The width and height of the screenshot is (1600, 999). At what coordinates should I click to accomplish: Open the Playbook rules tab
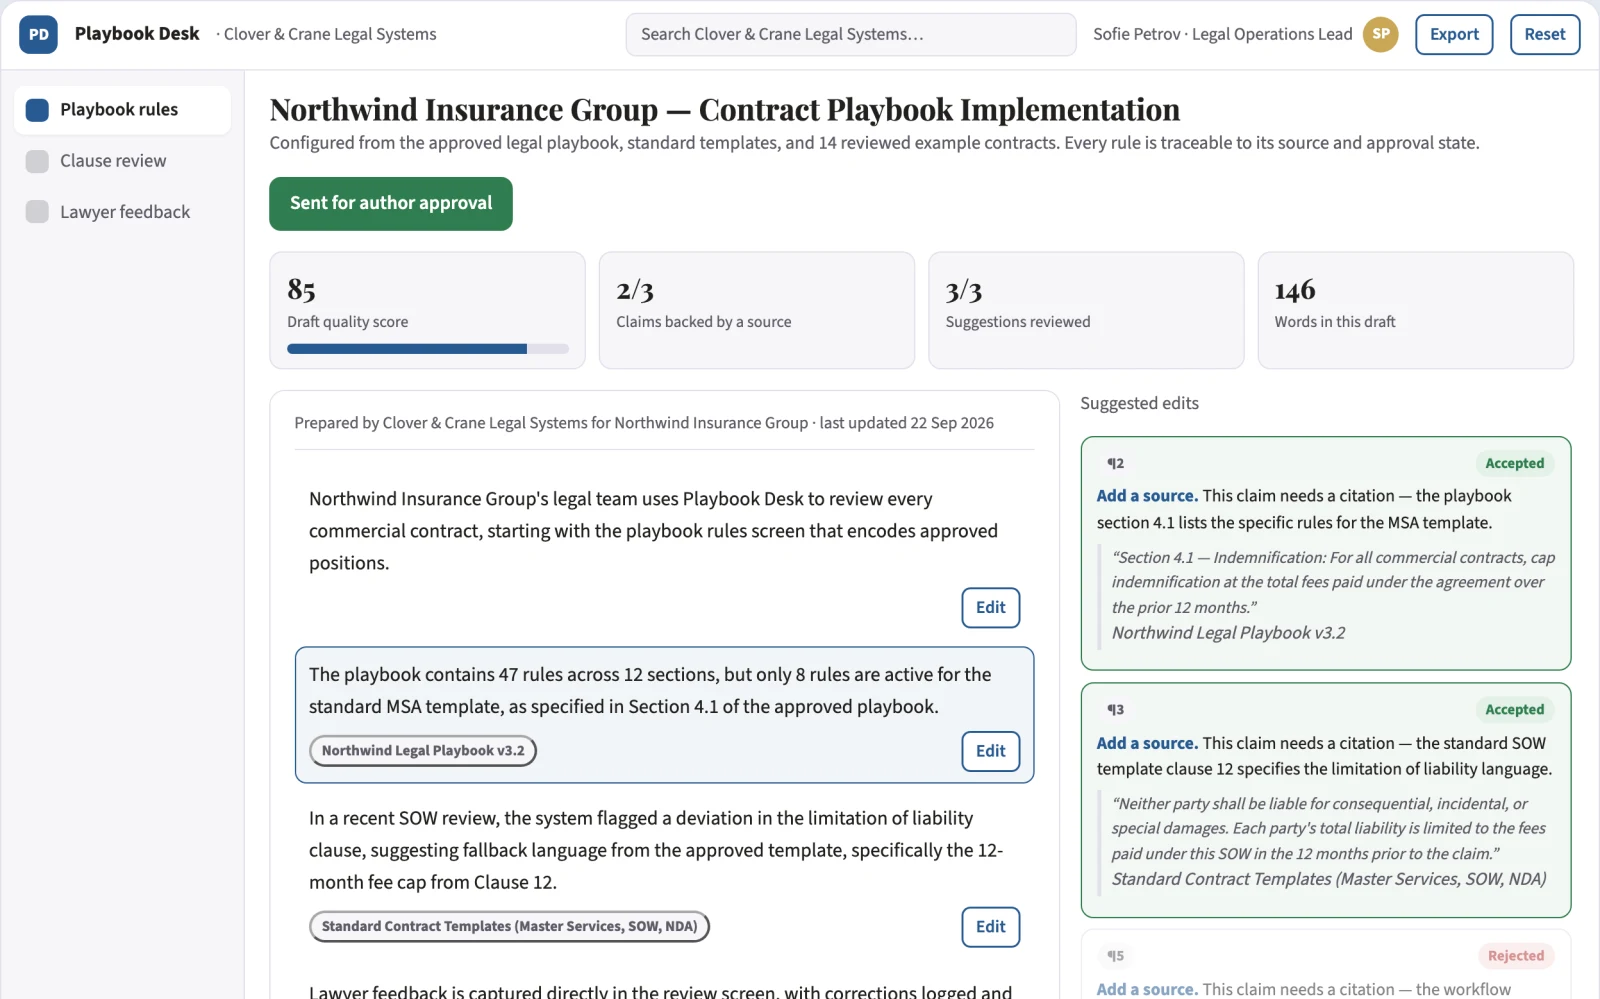[x=122, y=110]
